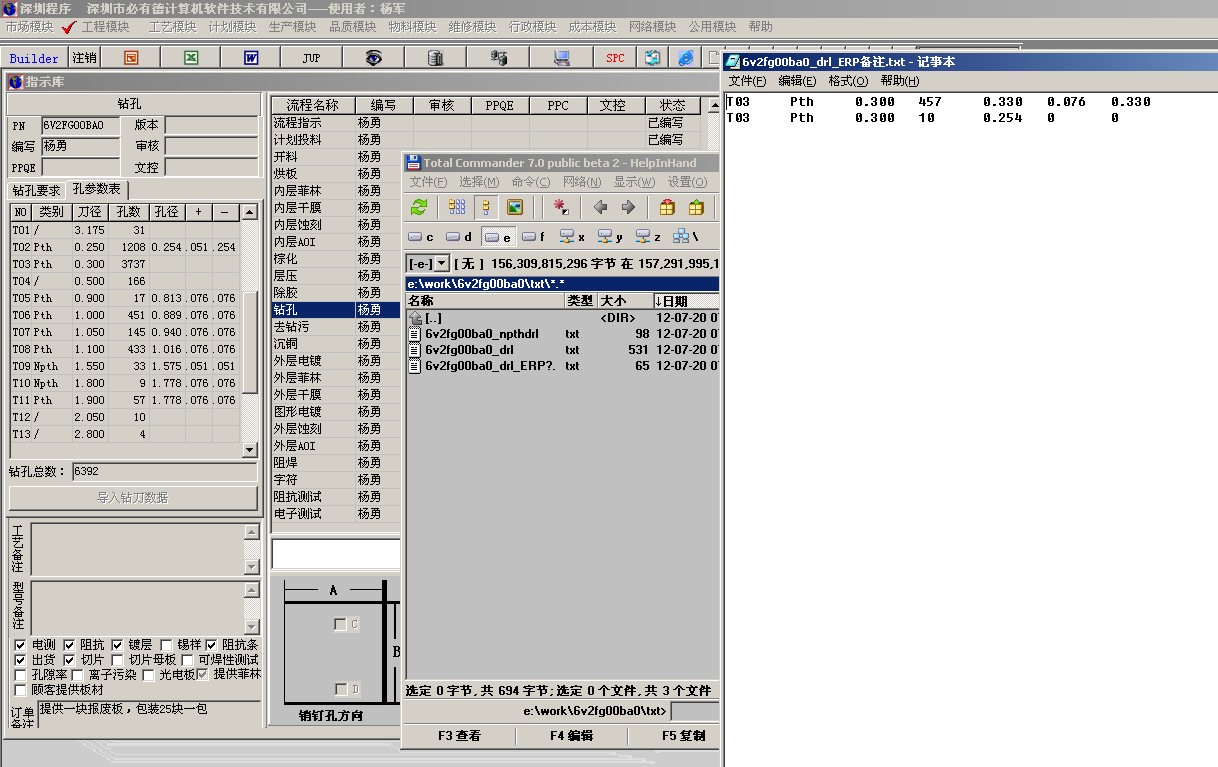Click the refresh icon in Total Commander
The height and width of the screenshot is (767, 1218).
(419, 207)
